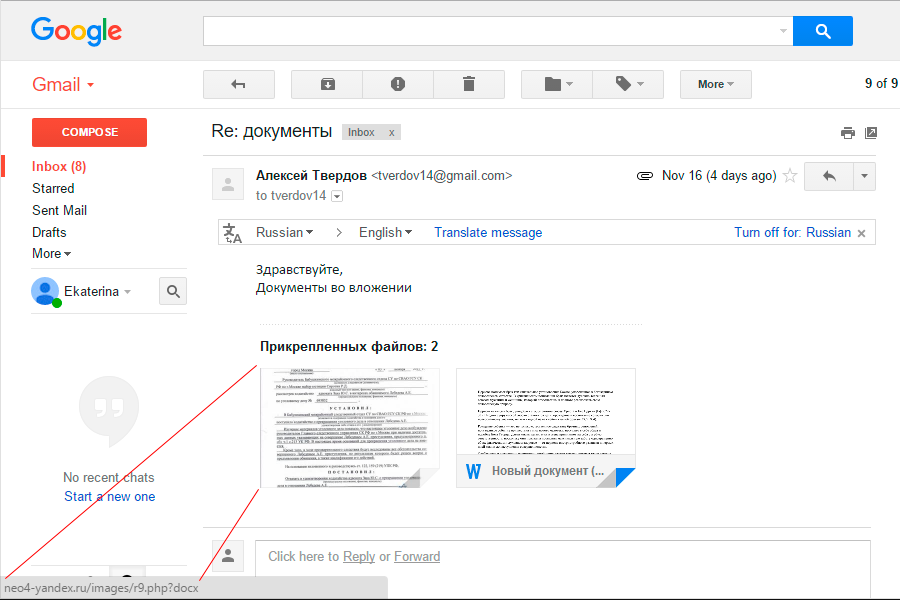Reply with arrow button in message header
The height and width of the screenshot is (600, 900).
pyautogui.click(x=829, y=176)
